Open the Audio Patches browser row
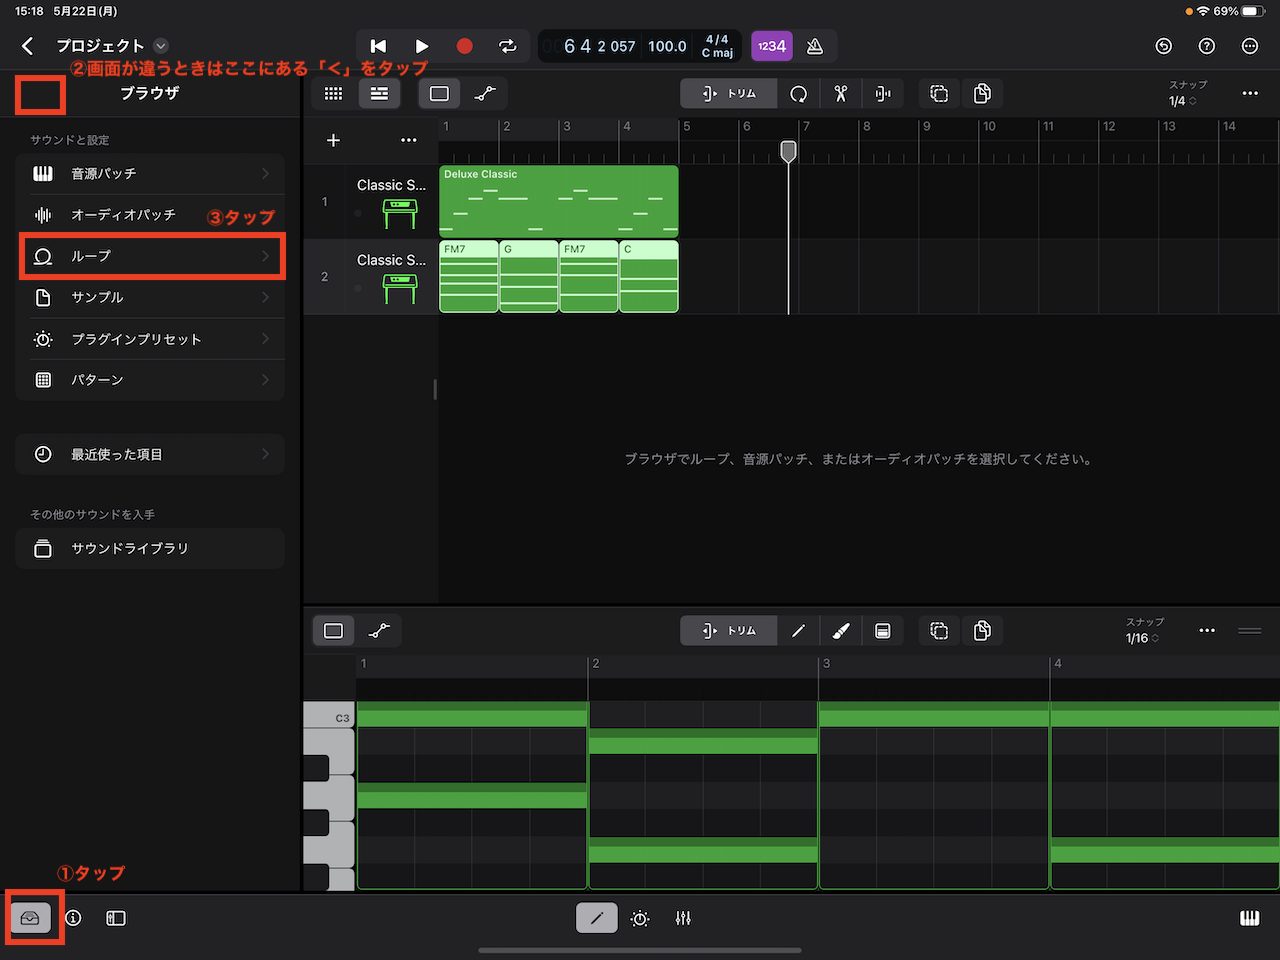 (151, 215)
